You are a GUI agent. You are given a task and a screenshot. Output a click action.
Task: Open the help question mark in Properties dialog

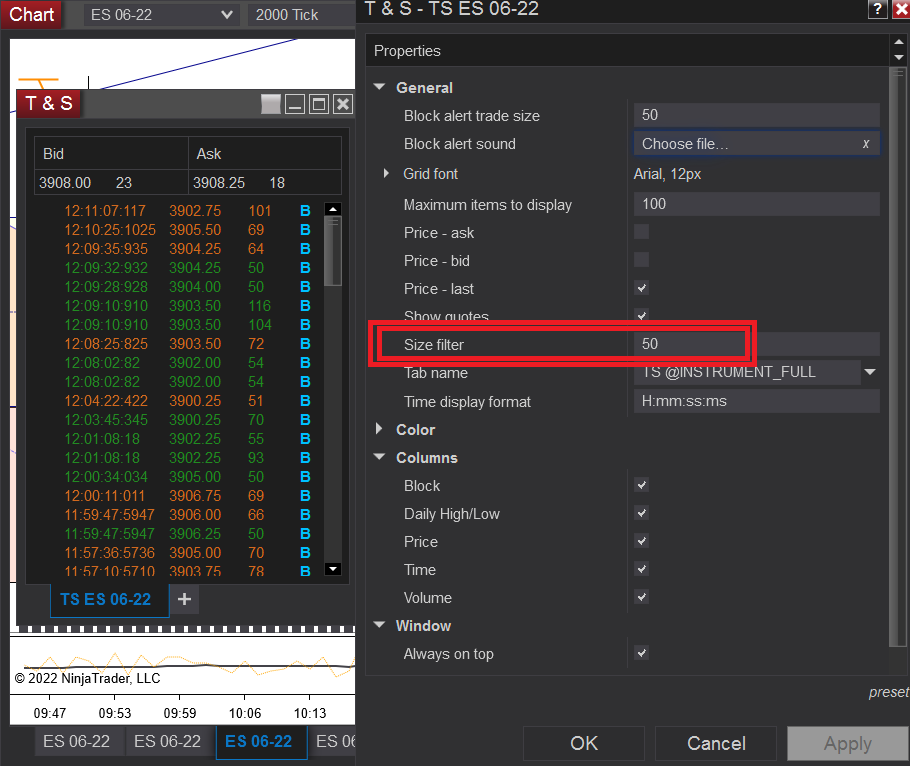click(877, 9)
